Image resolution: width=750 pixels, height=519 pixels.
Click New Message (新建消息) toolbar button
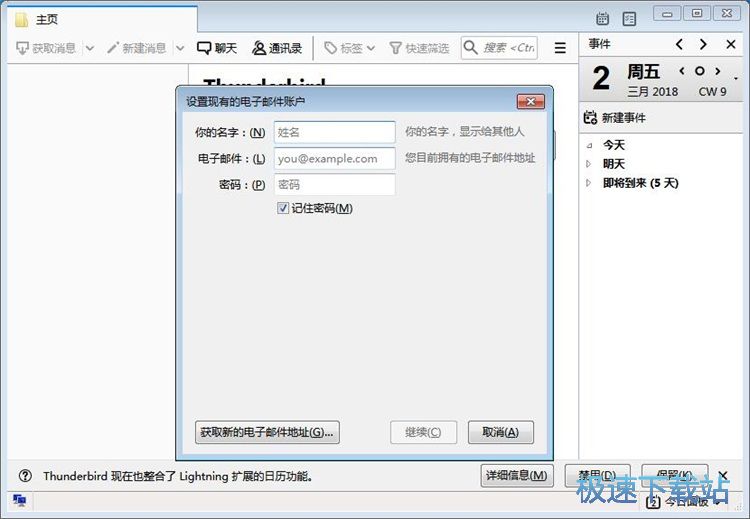click(x=137, y=48)
